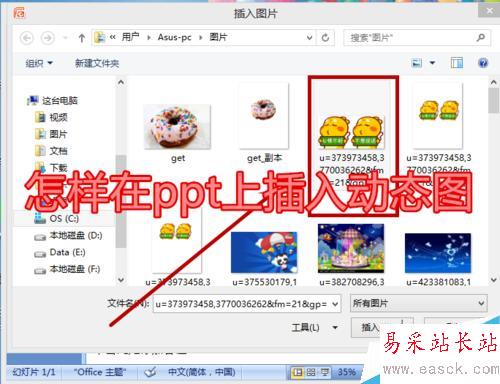The width and height of the screenshot is (500, 384).
Task: Go back using the Back arrow
Action: (27, 38)
